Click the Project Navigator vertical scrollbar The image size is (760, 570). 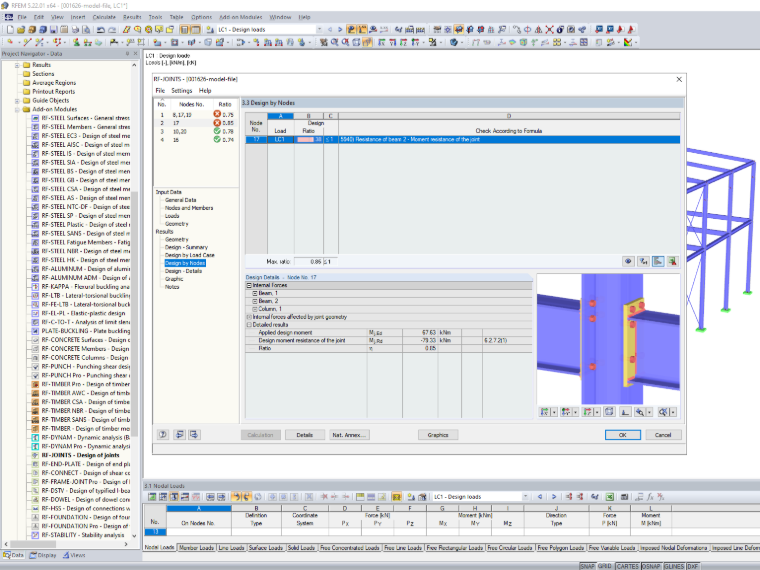pos(134,315)
